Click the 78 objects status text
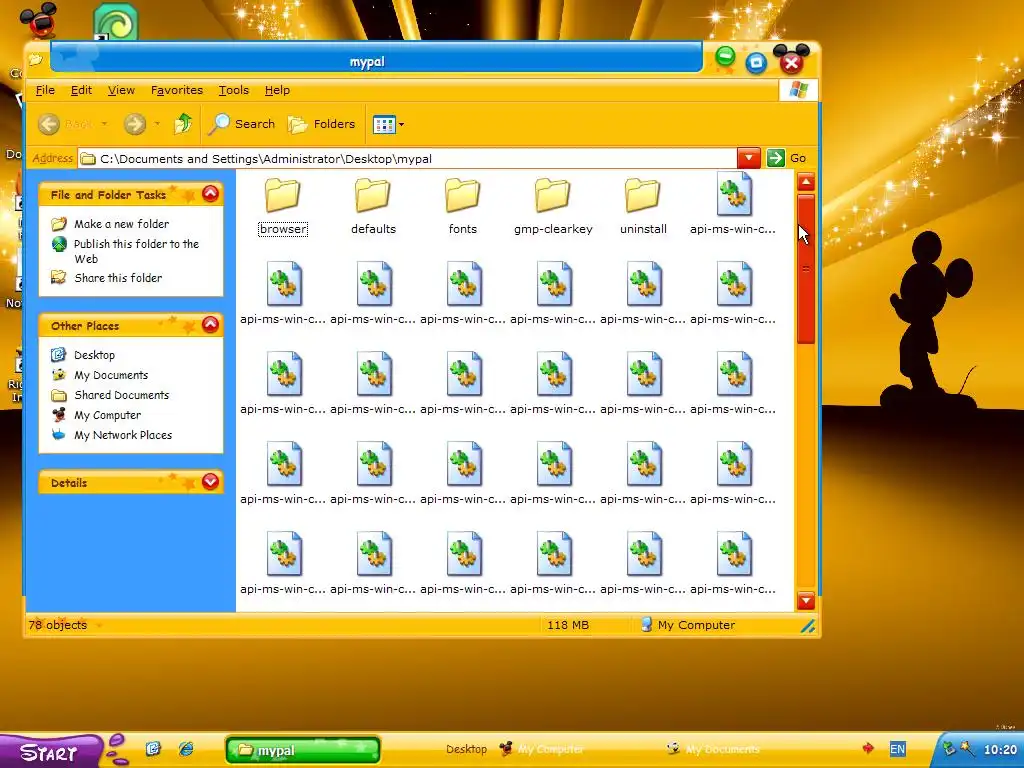This screenshot has height=768, width=1024. pos(57,625)
